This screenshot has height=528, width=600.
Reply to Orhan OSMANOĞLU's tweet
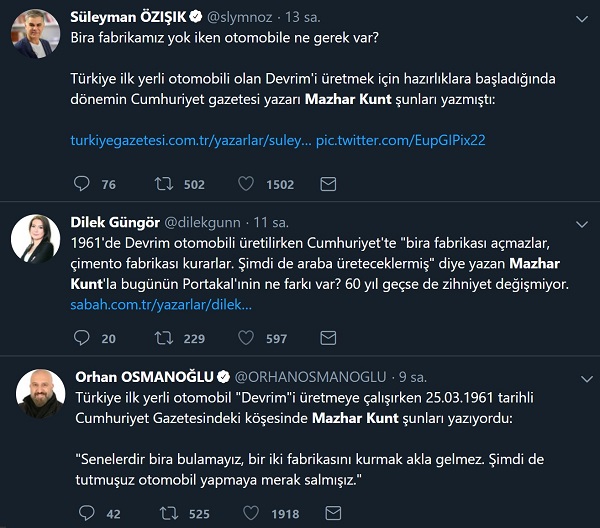click(x=82, y=514)
